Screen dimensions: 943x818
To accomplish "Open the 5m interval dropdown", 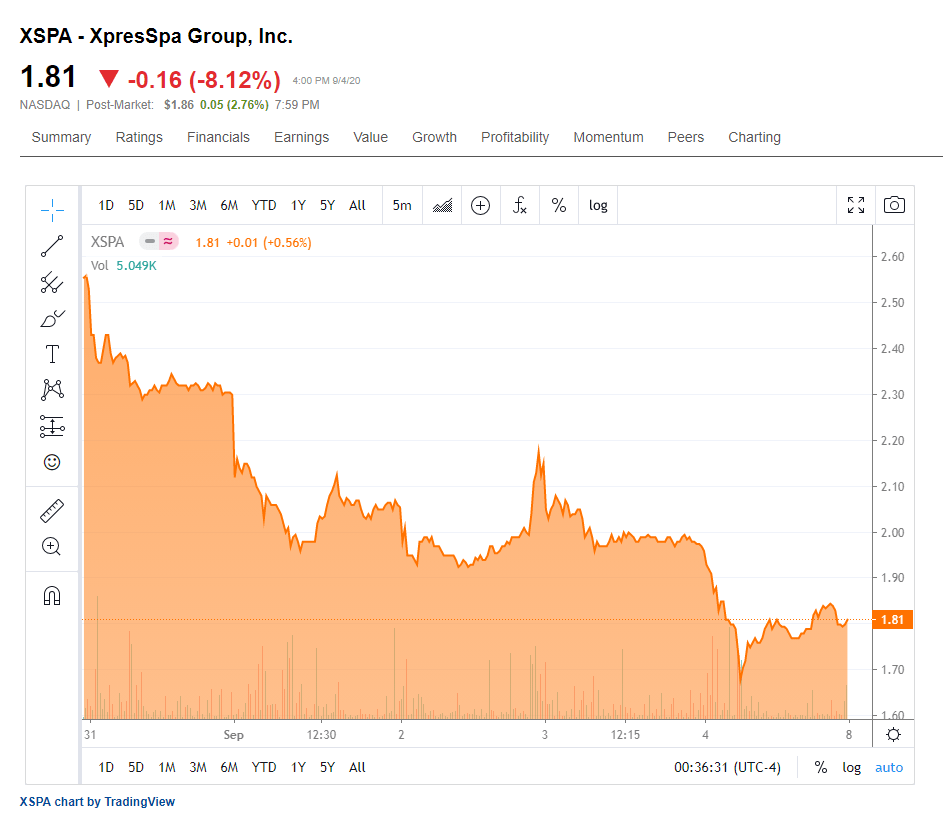I will pyautogui.click(x=402, y=206).
